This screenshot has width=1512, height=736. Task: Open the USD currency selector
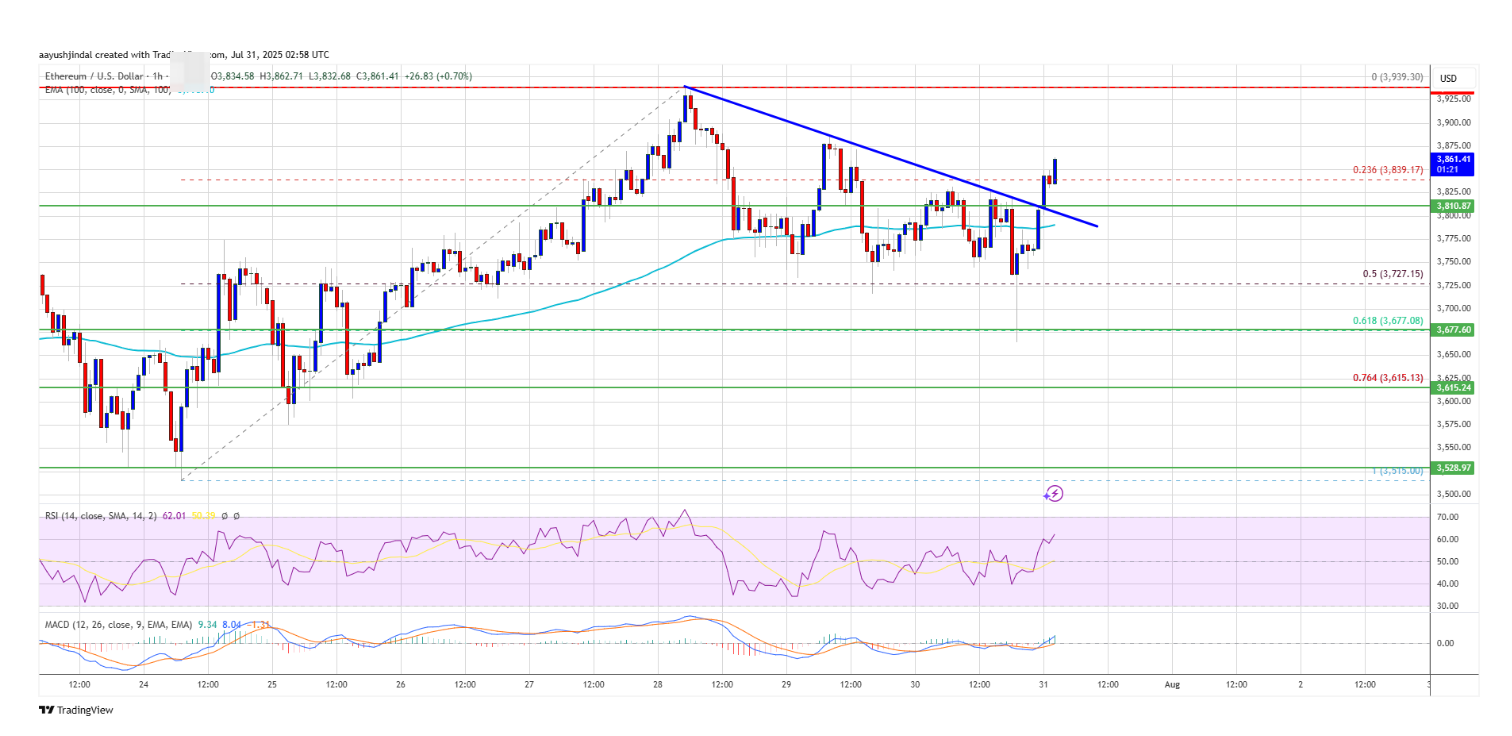[1447, 78]
